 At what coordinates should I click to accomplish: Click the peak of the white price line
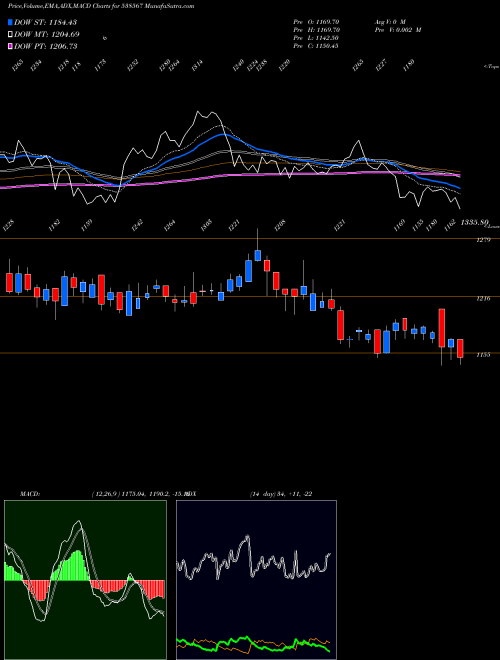click(x=198, y=112)
